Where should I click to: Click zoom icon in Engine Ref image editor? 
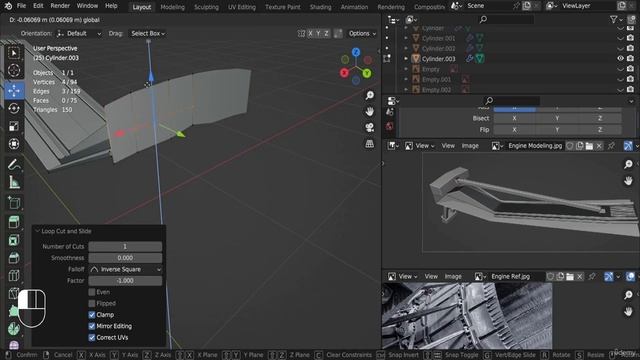click(x=628, y=295)
